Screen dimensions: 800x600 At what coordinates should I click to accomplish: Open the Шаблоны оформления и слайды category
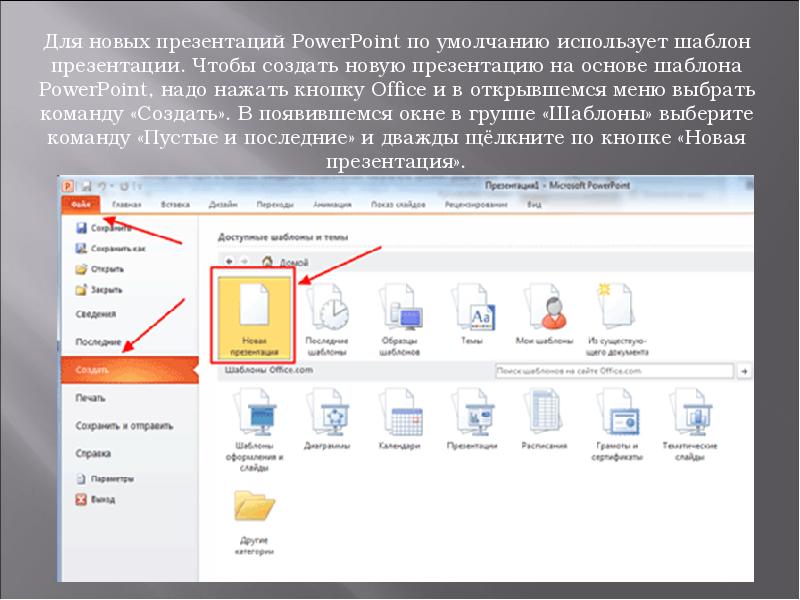254,430
